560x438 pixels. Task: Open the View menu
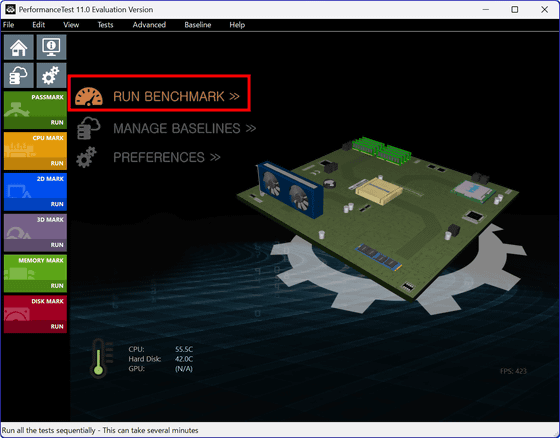point(71,25)
